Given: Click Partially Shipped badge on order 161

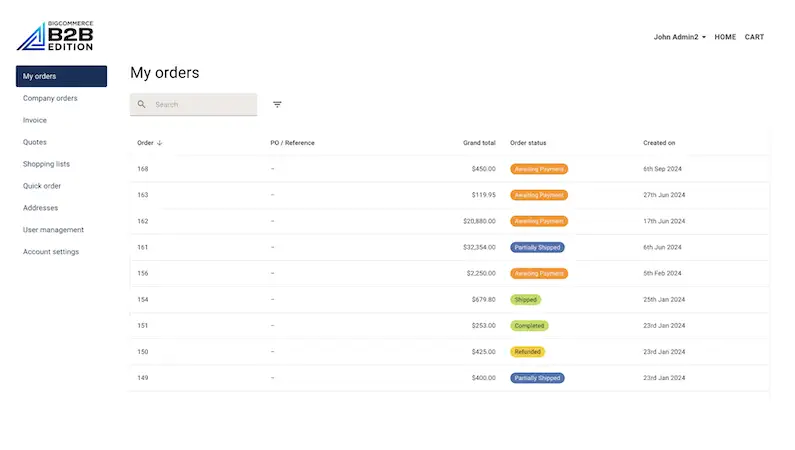Looking at the screenshot, I should click(x=537, y=247).
